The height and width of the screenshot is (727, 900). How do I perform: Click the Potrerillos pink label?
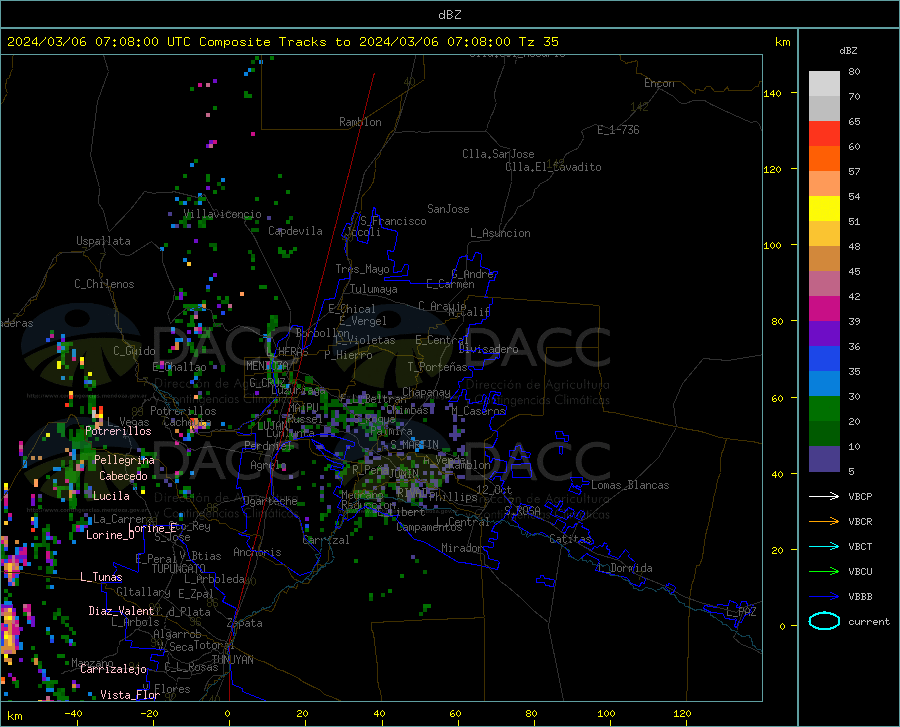pos(118,431)
